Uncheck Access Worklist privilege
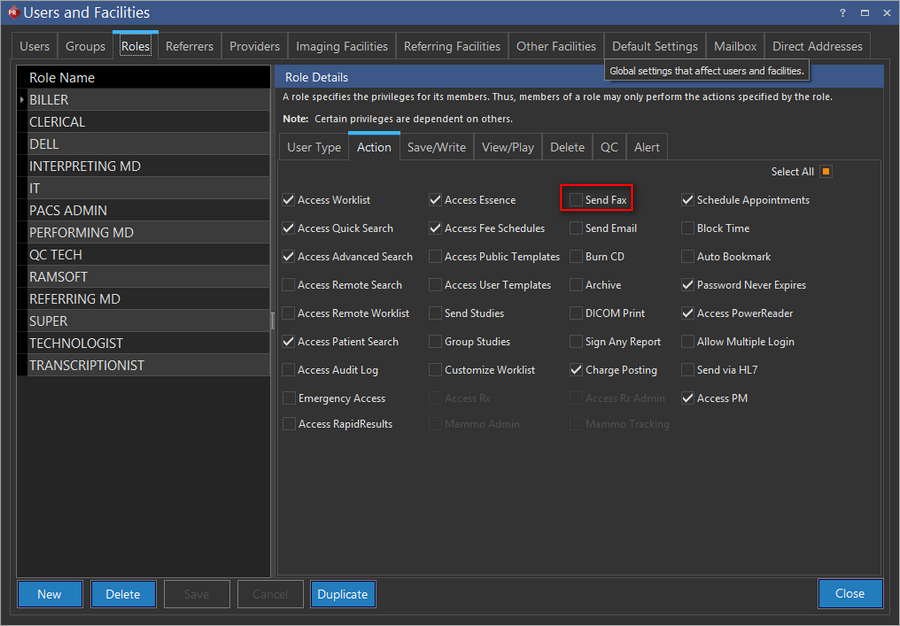The width and height of the screenshot is (900, 626). [289, 200]
